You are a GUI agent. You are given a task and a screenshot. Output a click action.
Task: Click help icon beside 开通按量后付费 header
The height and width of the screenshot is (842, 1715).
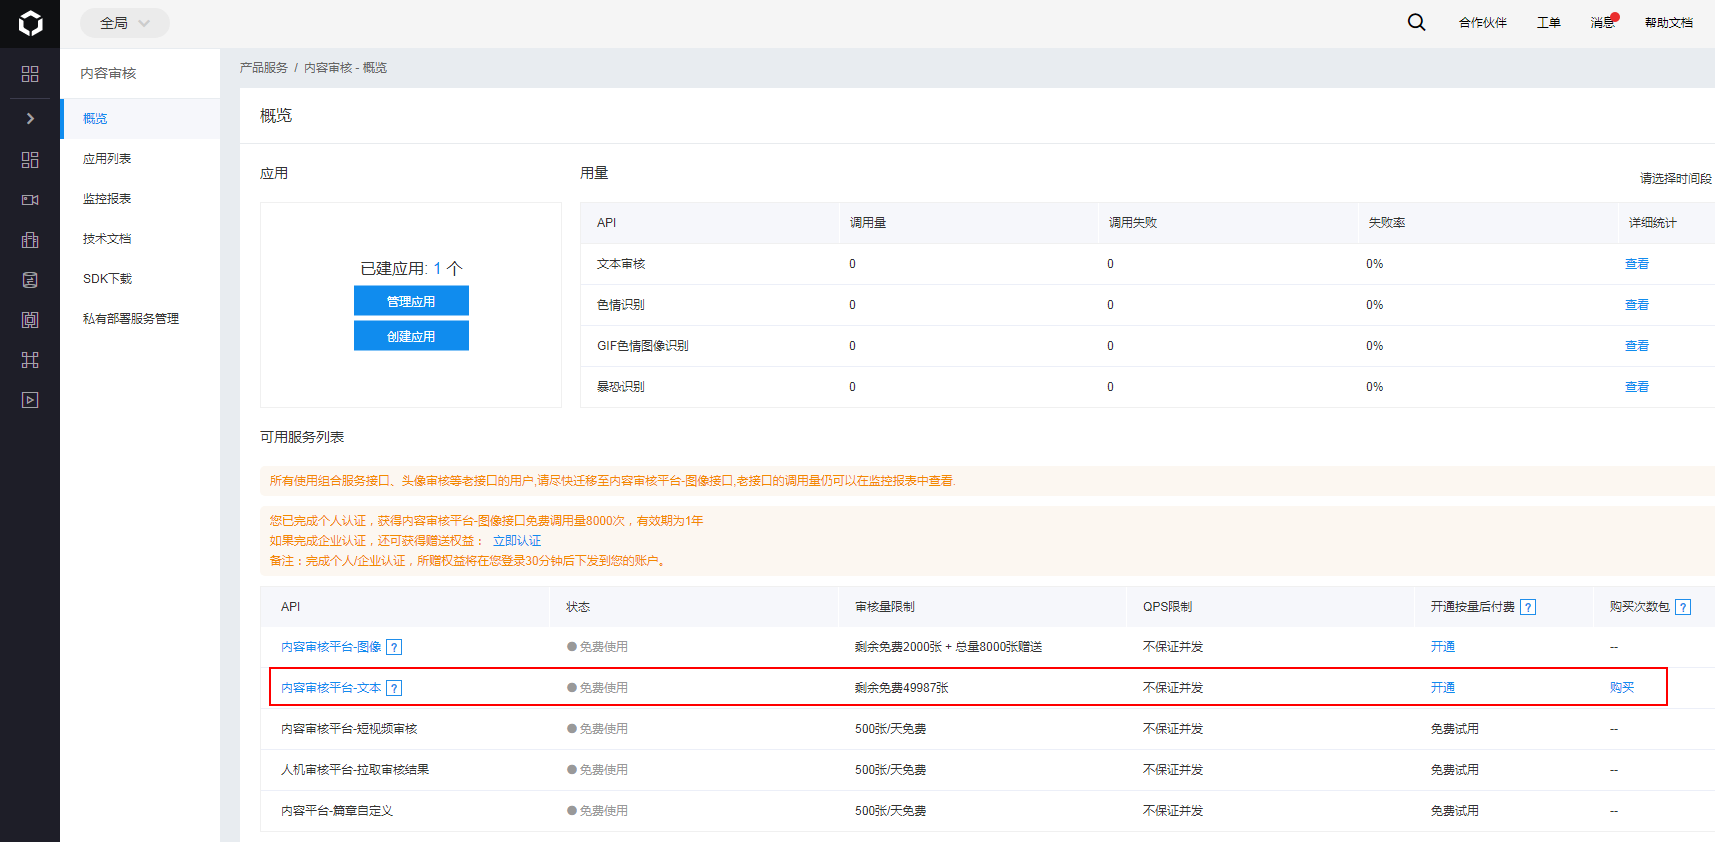(1528, 607)
